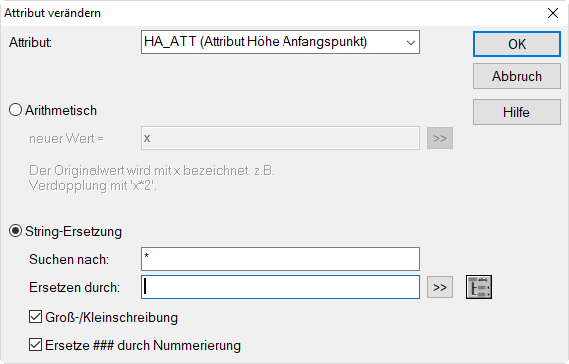569x364 pixels.
Task: Open the attribute list icon beside Ersetzen durch
Action: click(479, 287)
